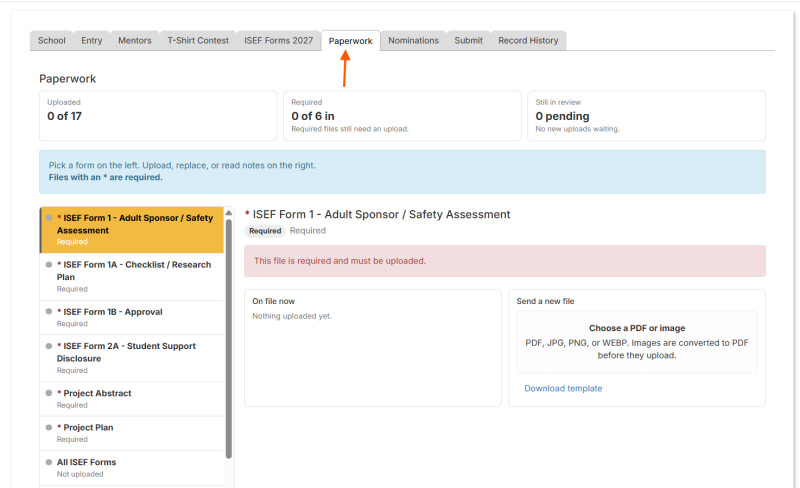Open the Record History tab
Image resolution: width=800 pixels, height=488 pixels.
pyautogui.click(x=528, y=40)
